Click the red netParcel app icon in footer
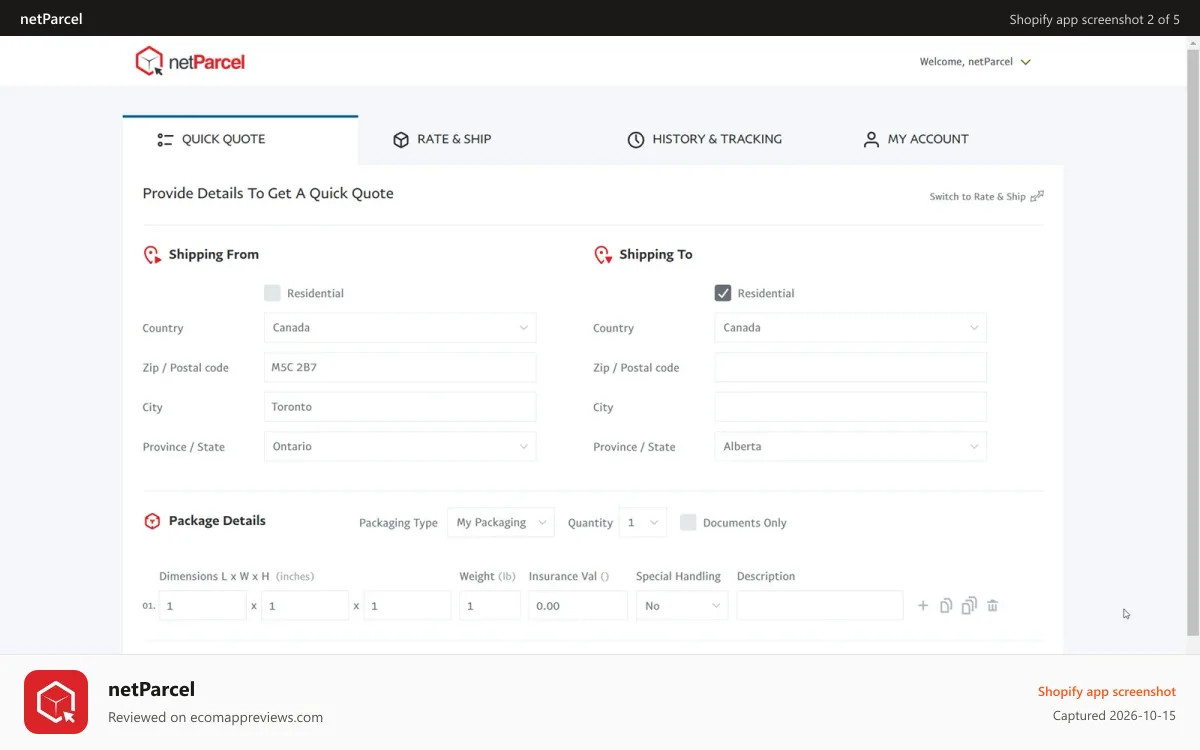 point(56,702)
